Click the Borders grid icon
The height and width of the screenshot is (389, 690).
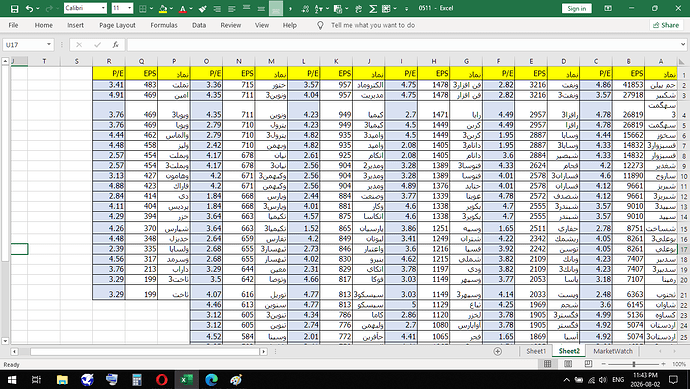pyautogui.click(x=143, y=8)
